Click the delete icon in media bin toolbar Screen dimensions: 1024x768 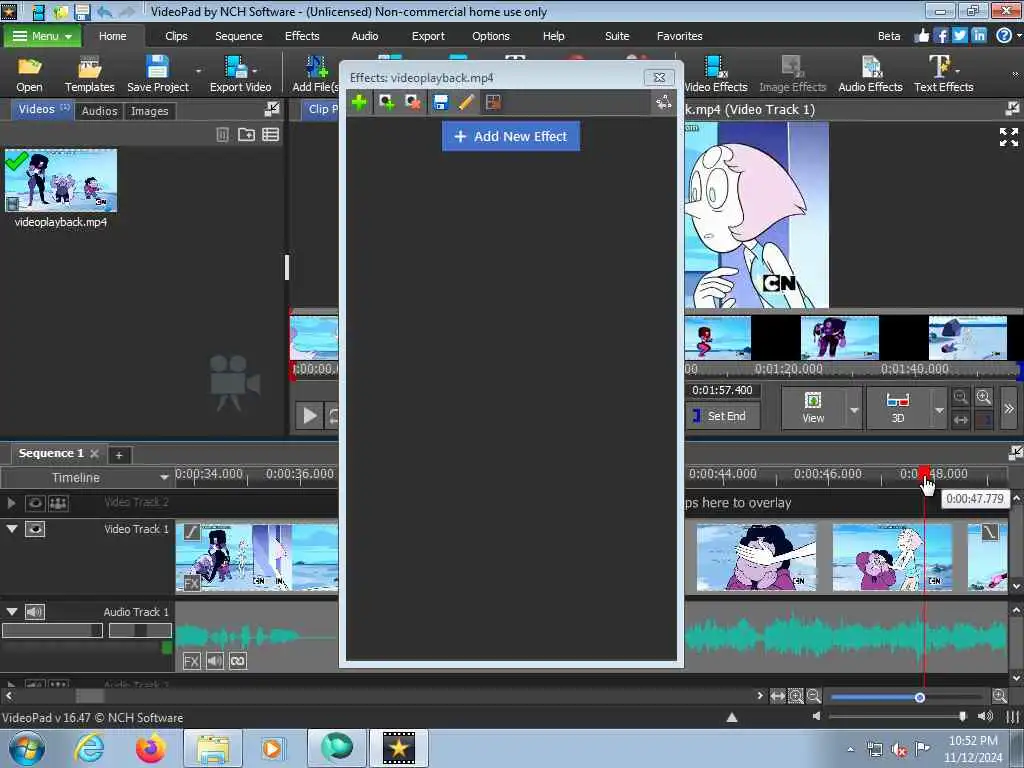click(222, 135)
